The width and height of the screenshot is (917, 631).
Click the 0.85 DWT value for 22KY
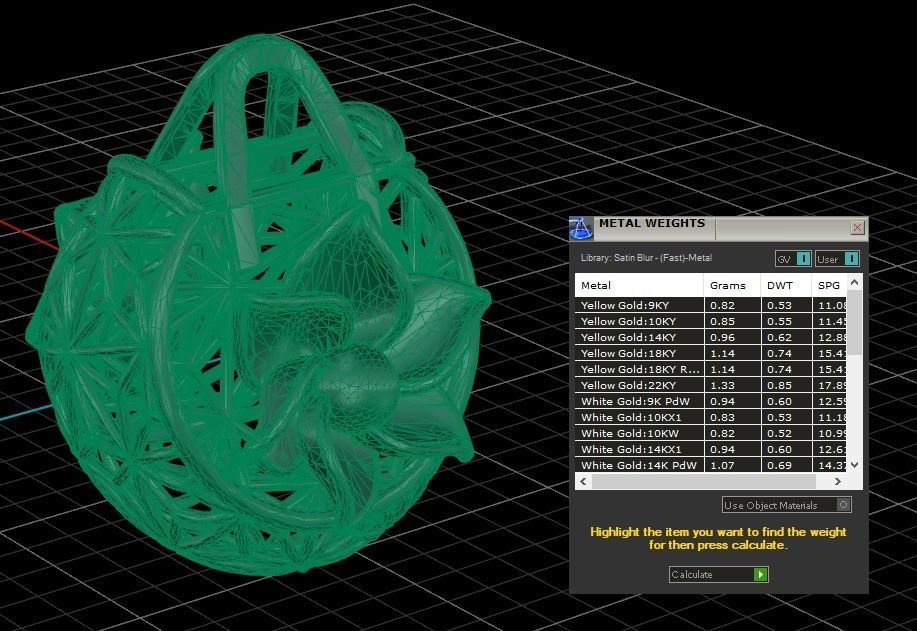pos(780,385)
